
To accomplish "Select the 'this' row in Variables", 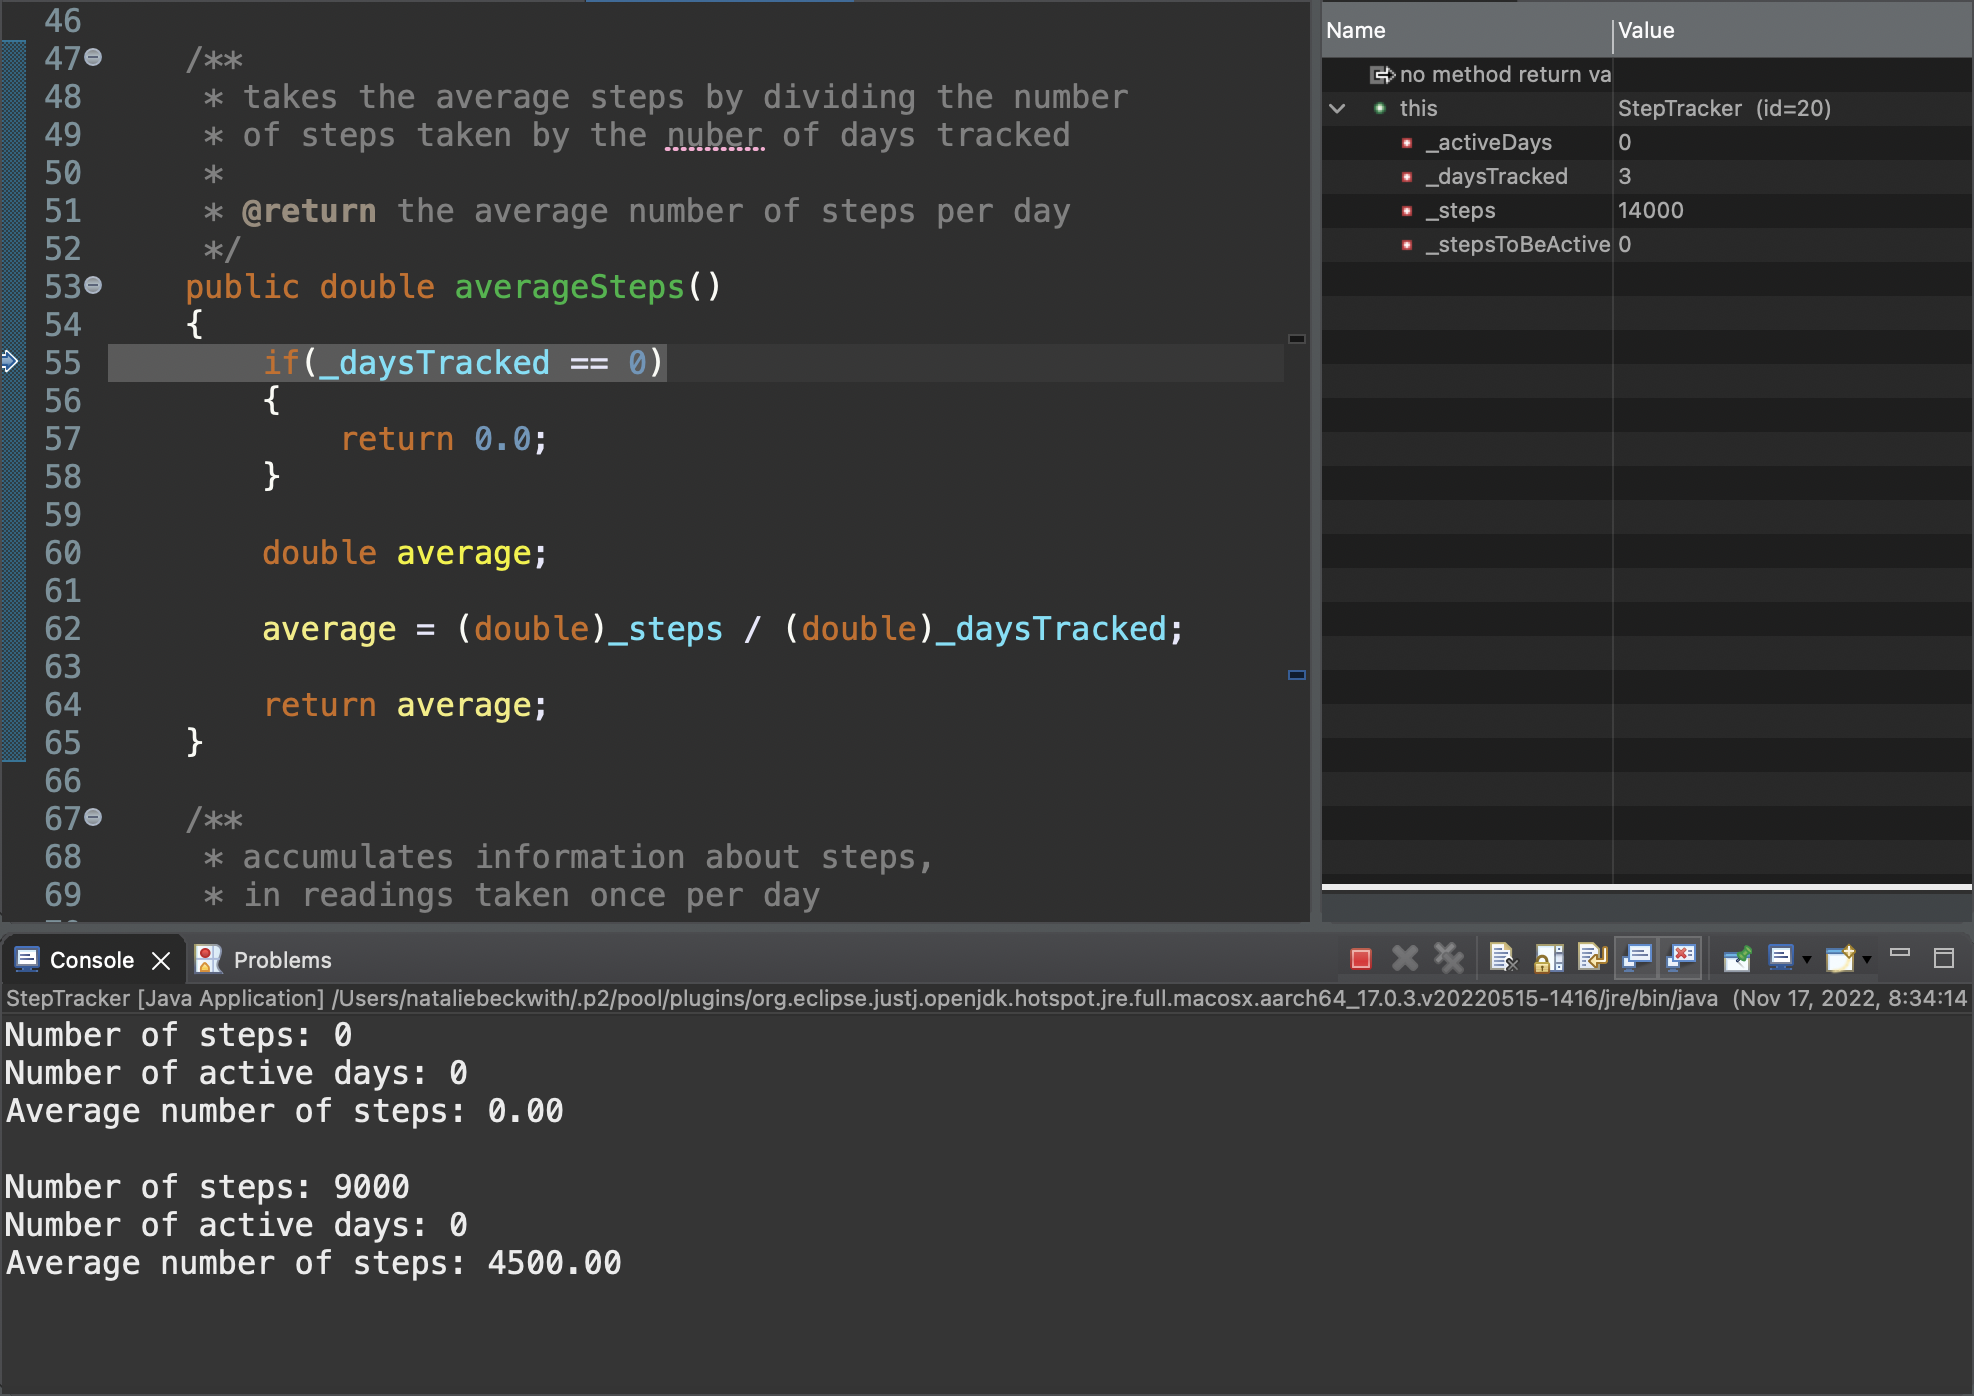I will coord(1646,108).
